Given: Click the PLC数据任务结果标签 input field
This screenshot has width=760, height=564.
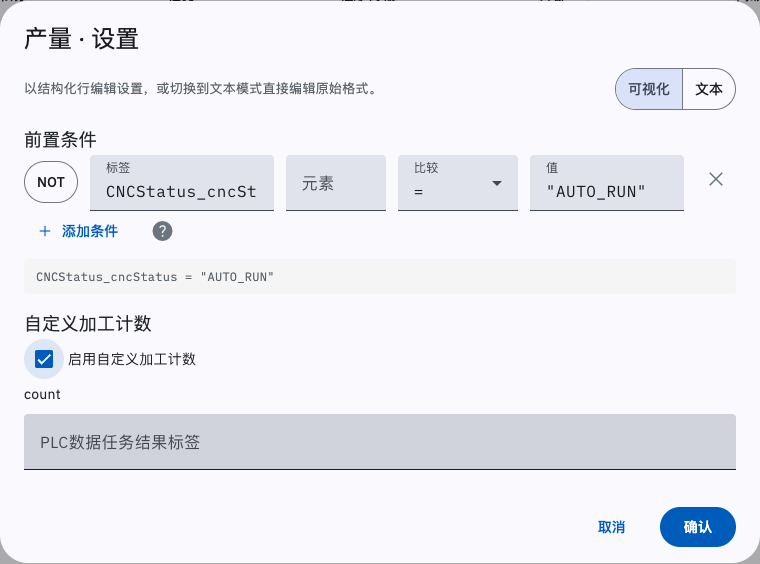Looking at the screenshot, I should pos(380,441).
